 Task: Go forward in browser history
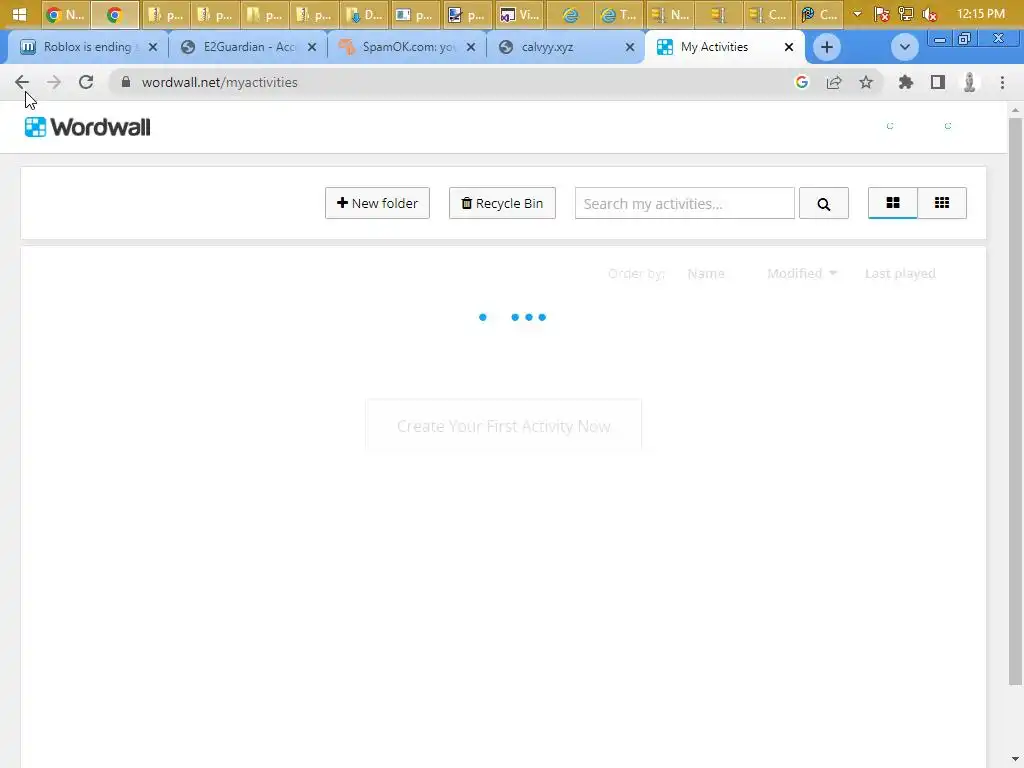54,82
